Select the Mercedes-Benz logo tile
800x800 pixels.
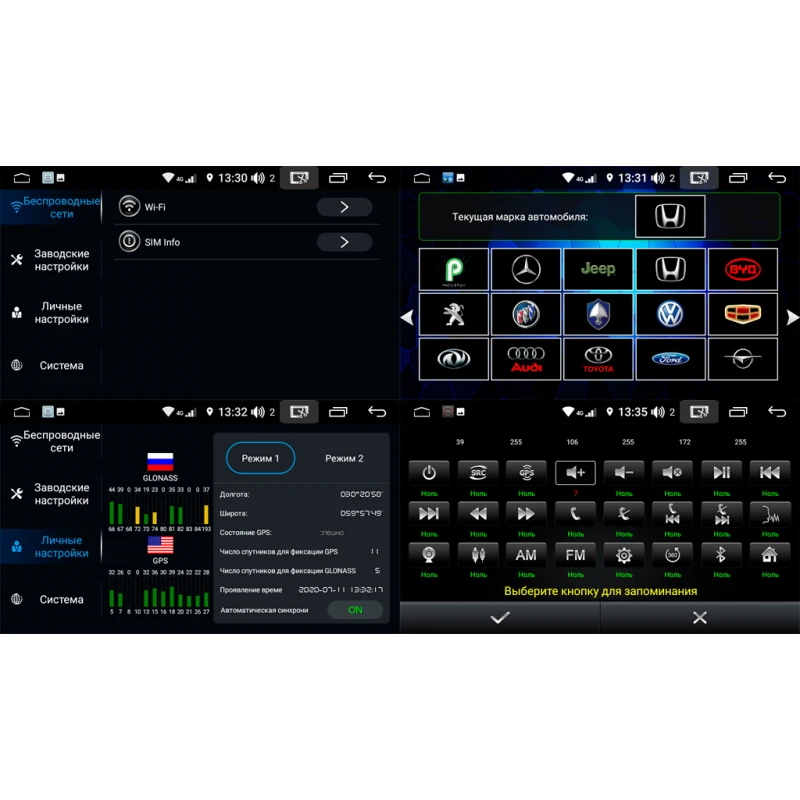point(526,269)
